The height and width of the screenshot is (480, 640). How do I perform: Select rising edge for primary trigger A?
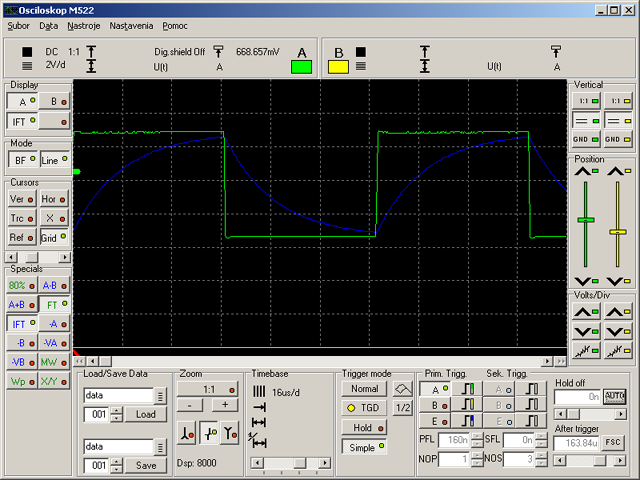(468, 389)
